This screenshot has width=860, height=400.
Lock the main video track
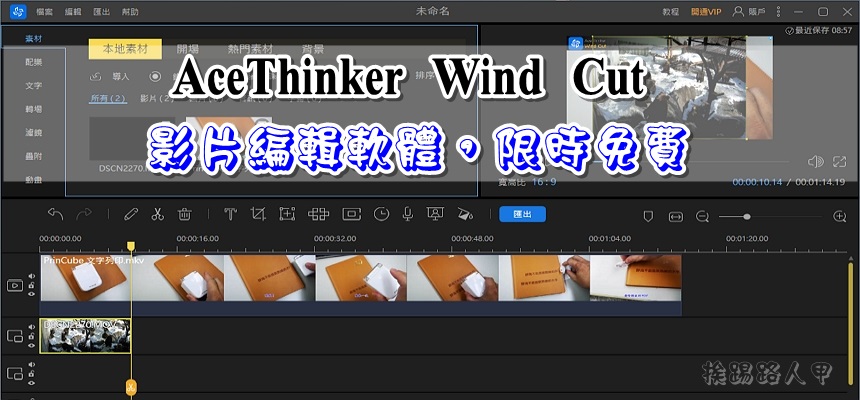click(x=32, y=285)
